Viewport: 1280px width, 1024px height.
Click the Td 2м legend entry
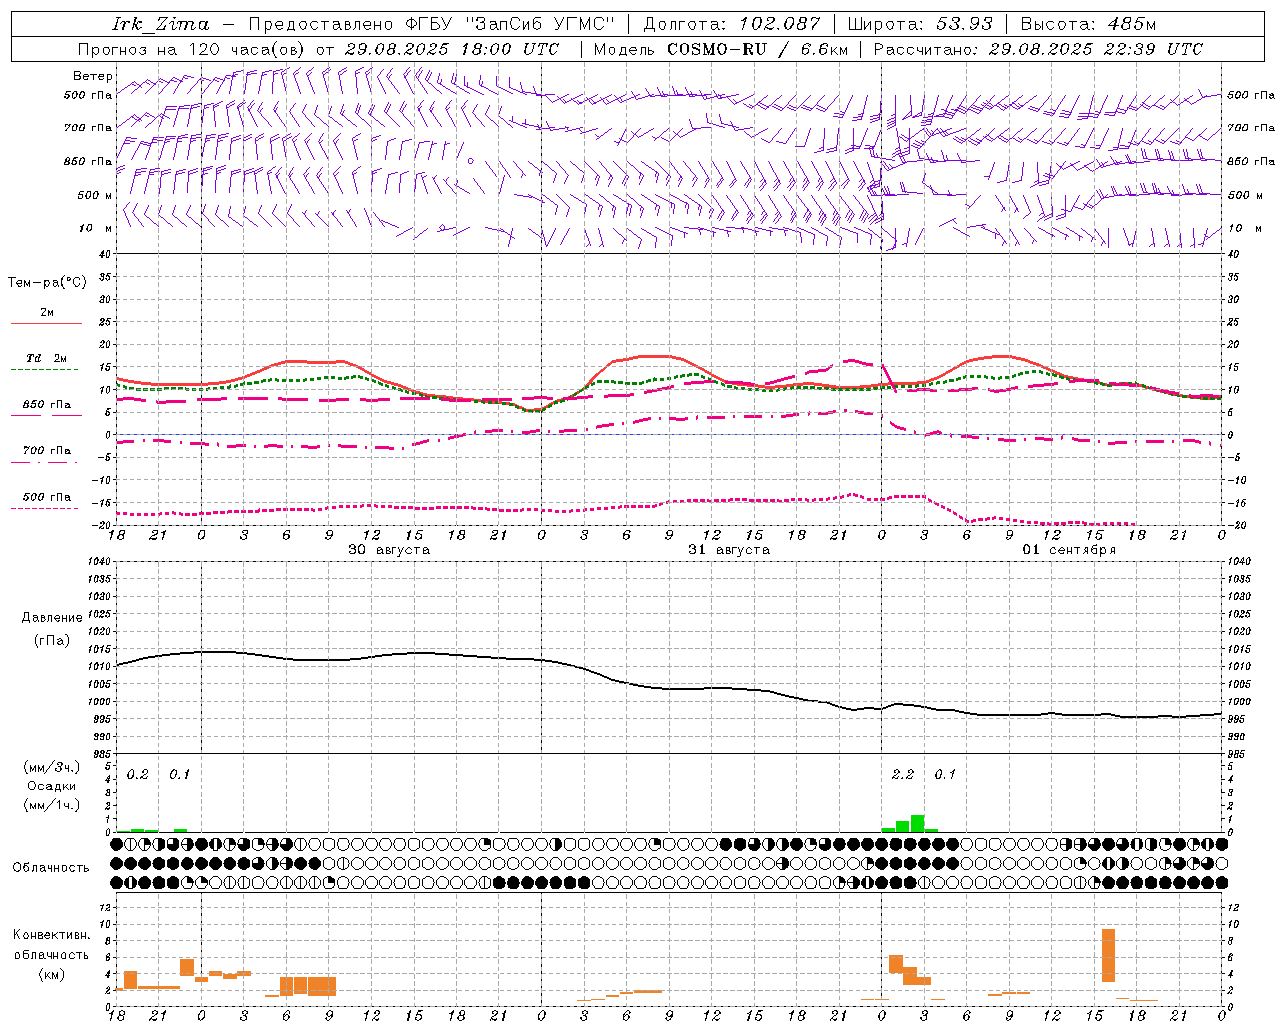46,358
